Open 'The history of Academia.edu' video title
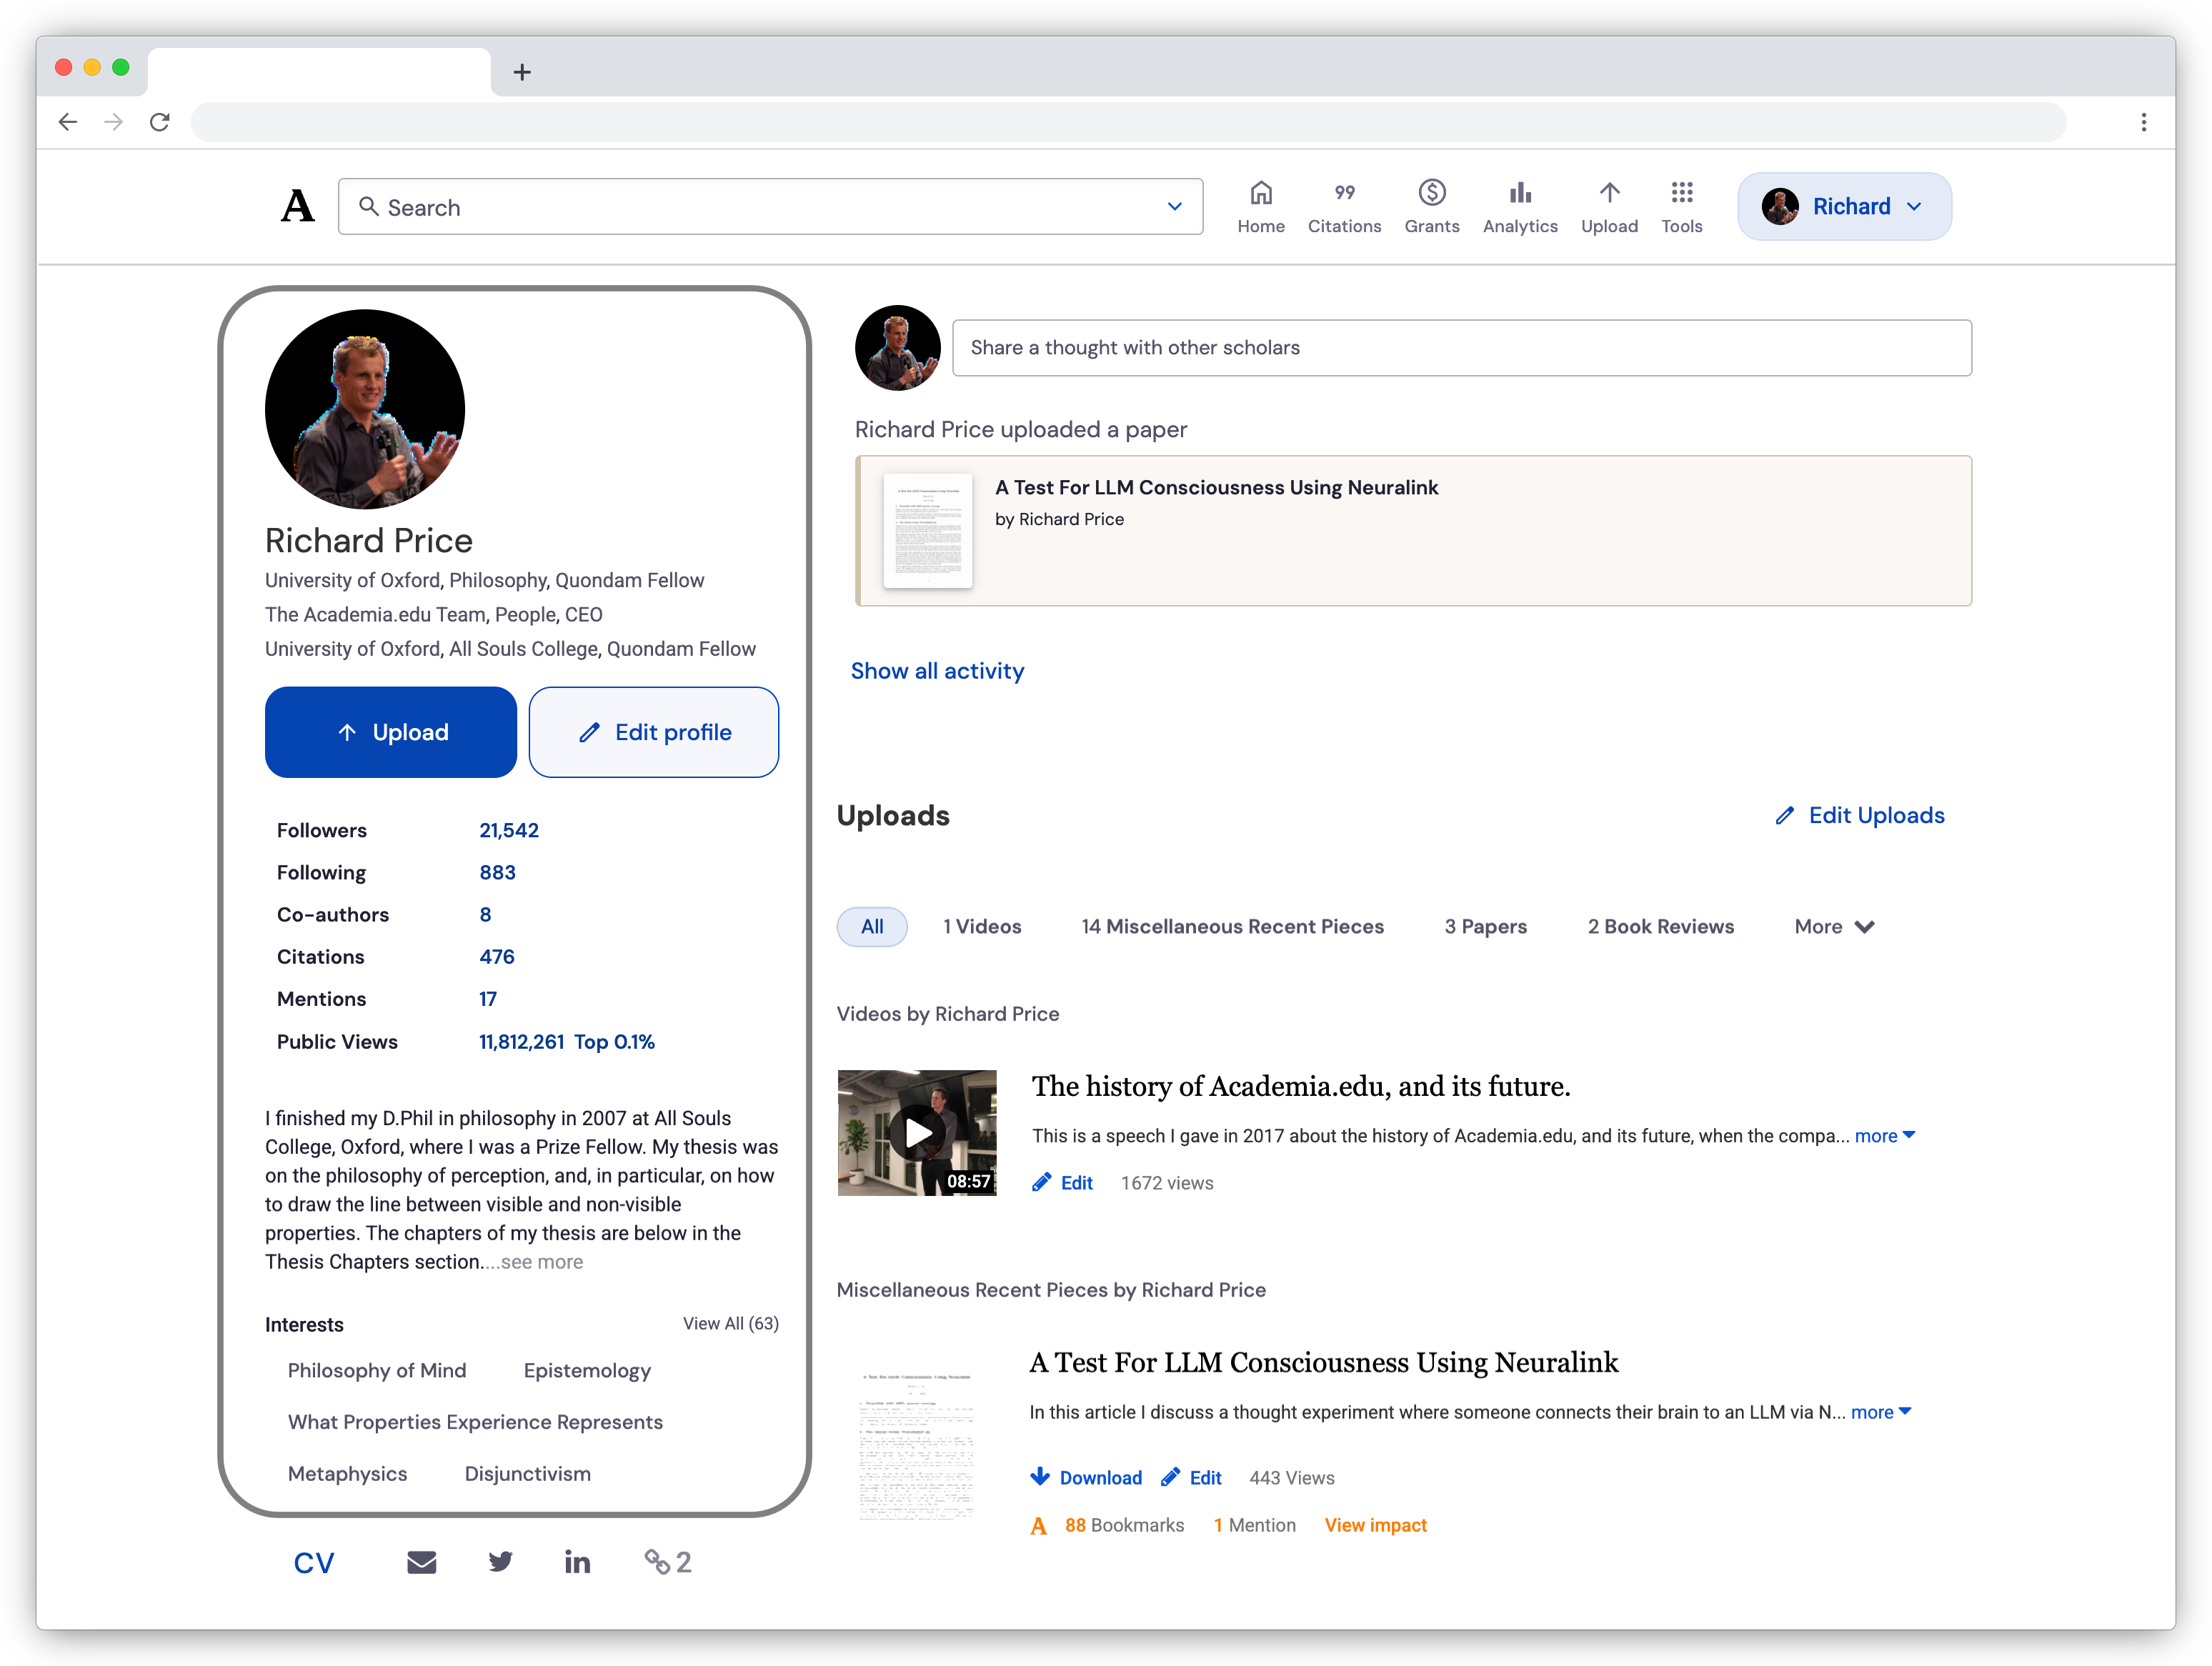Screen dimensions: 2212x1666 [1301, 1086]
